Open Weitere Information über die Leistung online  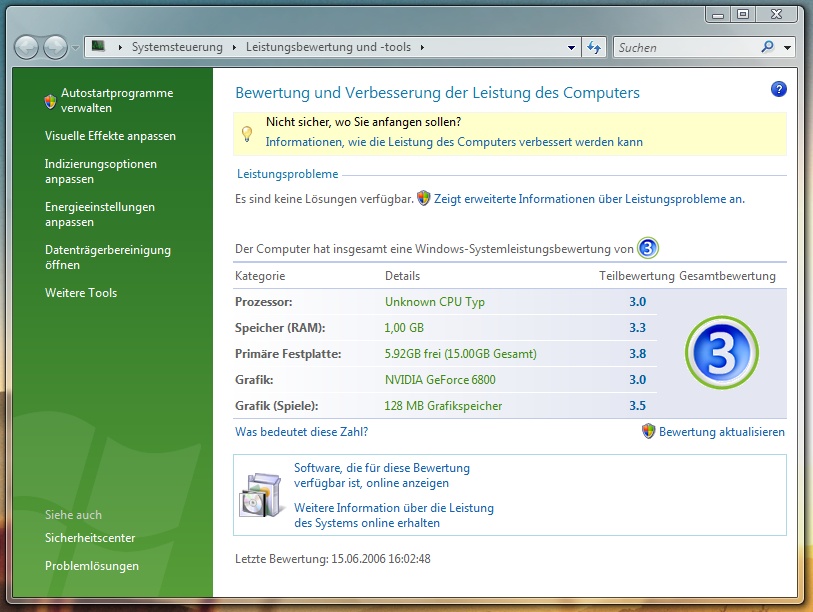tap(394, 515)
